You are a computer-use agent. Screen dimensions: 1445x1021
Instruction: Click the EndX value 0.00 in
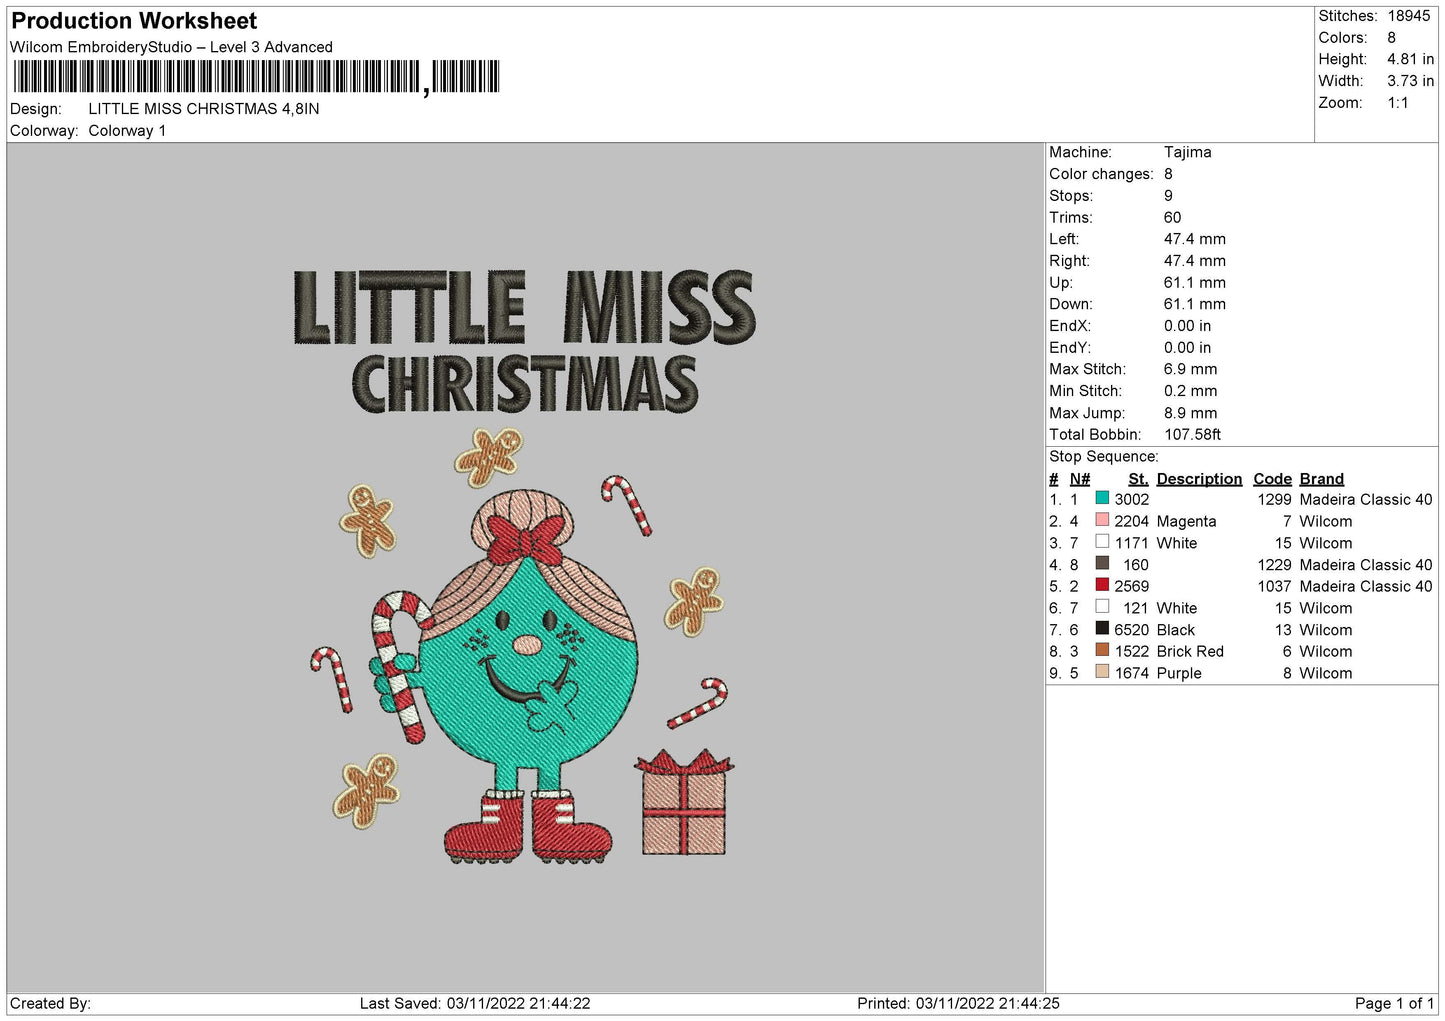[x=1187, y=326]
